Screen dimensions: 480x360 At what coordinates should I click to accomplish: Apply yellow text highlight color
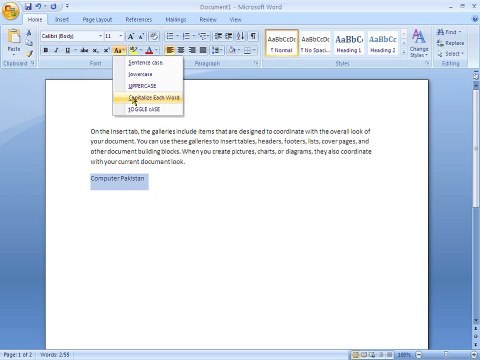coord(133,50)
